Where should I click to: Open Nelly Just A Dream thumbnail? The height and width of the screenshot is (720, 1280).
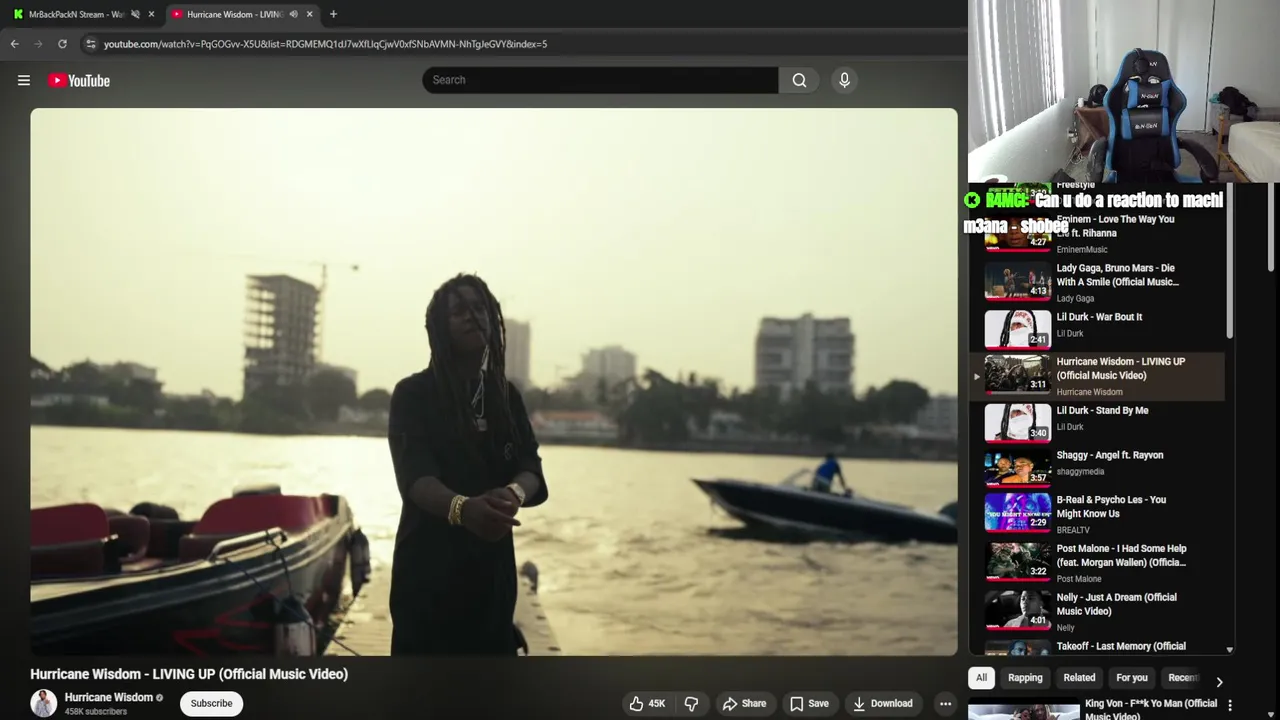click(x=1018, y=609)
